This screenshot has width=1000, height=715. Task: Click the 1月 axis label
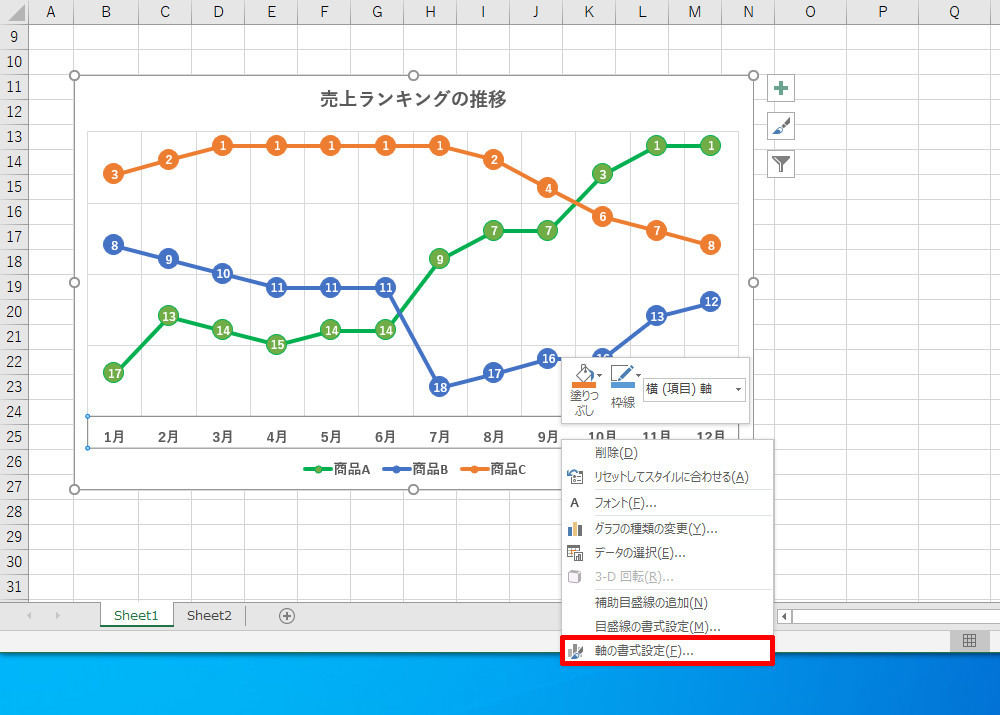(x=114, y=437)
